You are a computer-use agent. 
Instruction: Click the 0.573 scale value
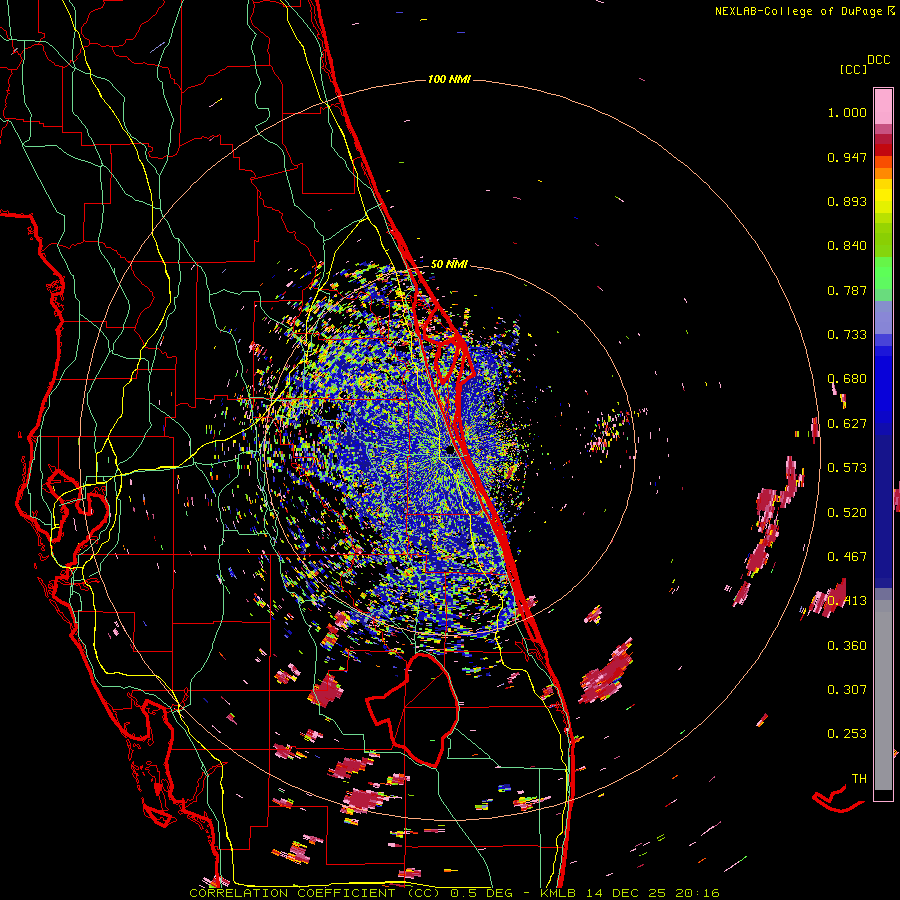[x=847, y=468]
